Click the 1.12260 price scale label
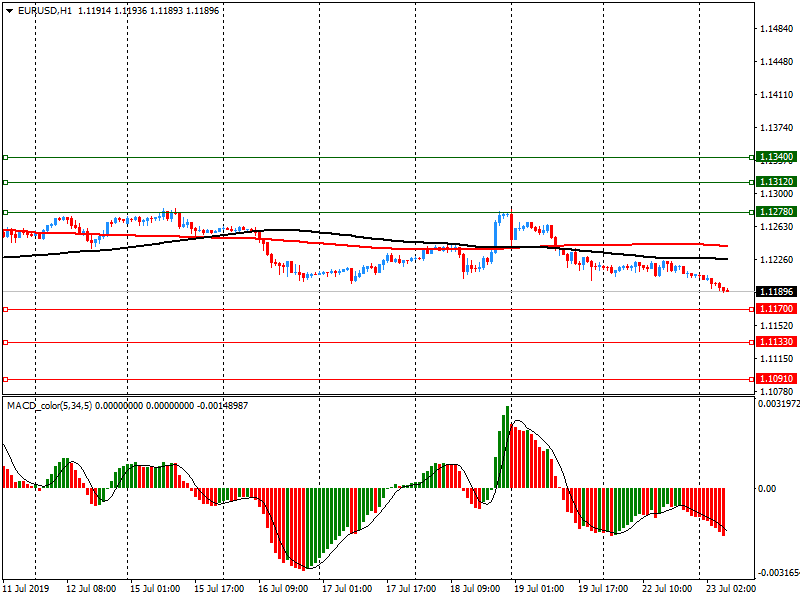The height and width of the screenshot is (600, 800). [777, 260]
